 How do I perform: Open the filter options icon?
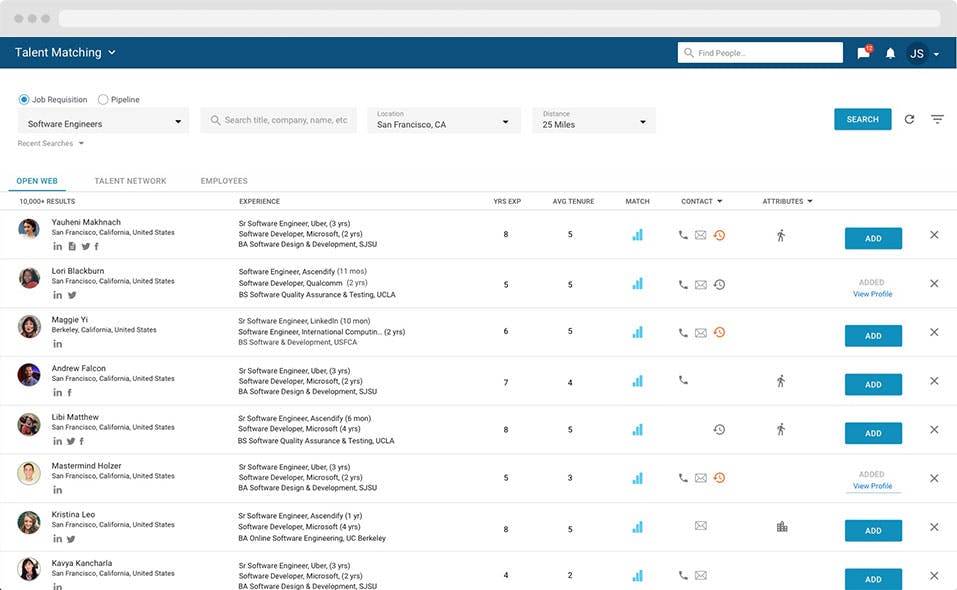[x=937, y=119]
